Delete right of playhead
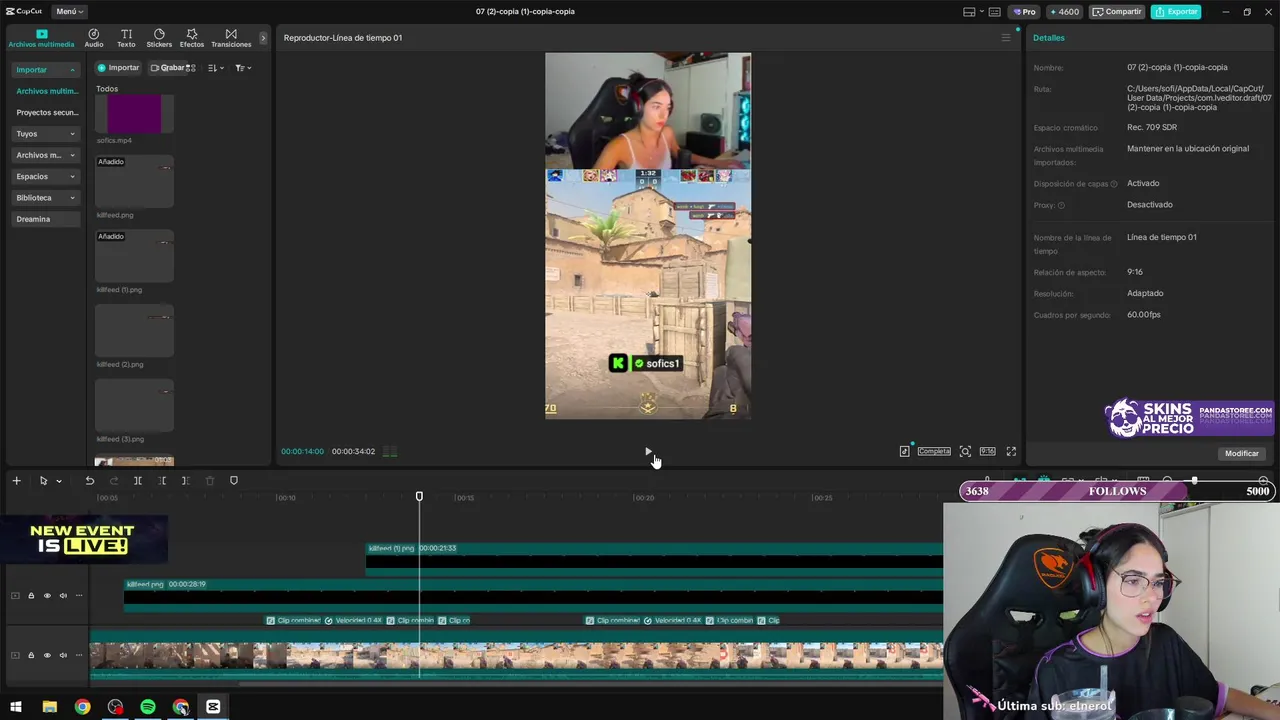 (185, 481)
